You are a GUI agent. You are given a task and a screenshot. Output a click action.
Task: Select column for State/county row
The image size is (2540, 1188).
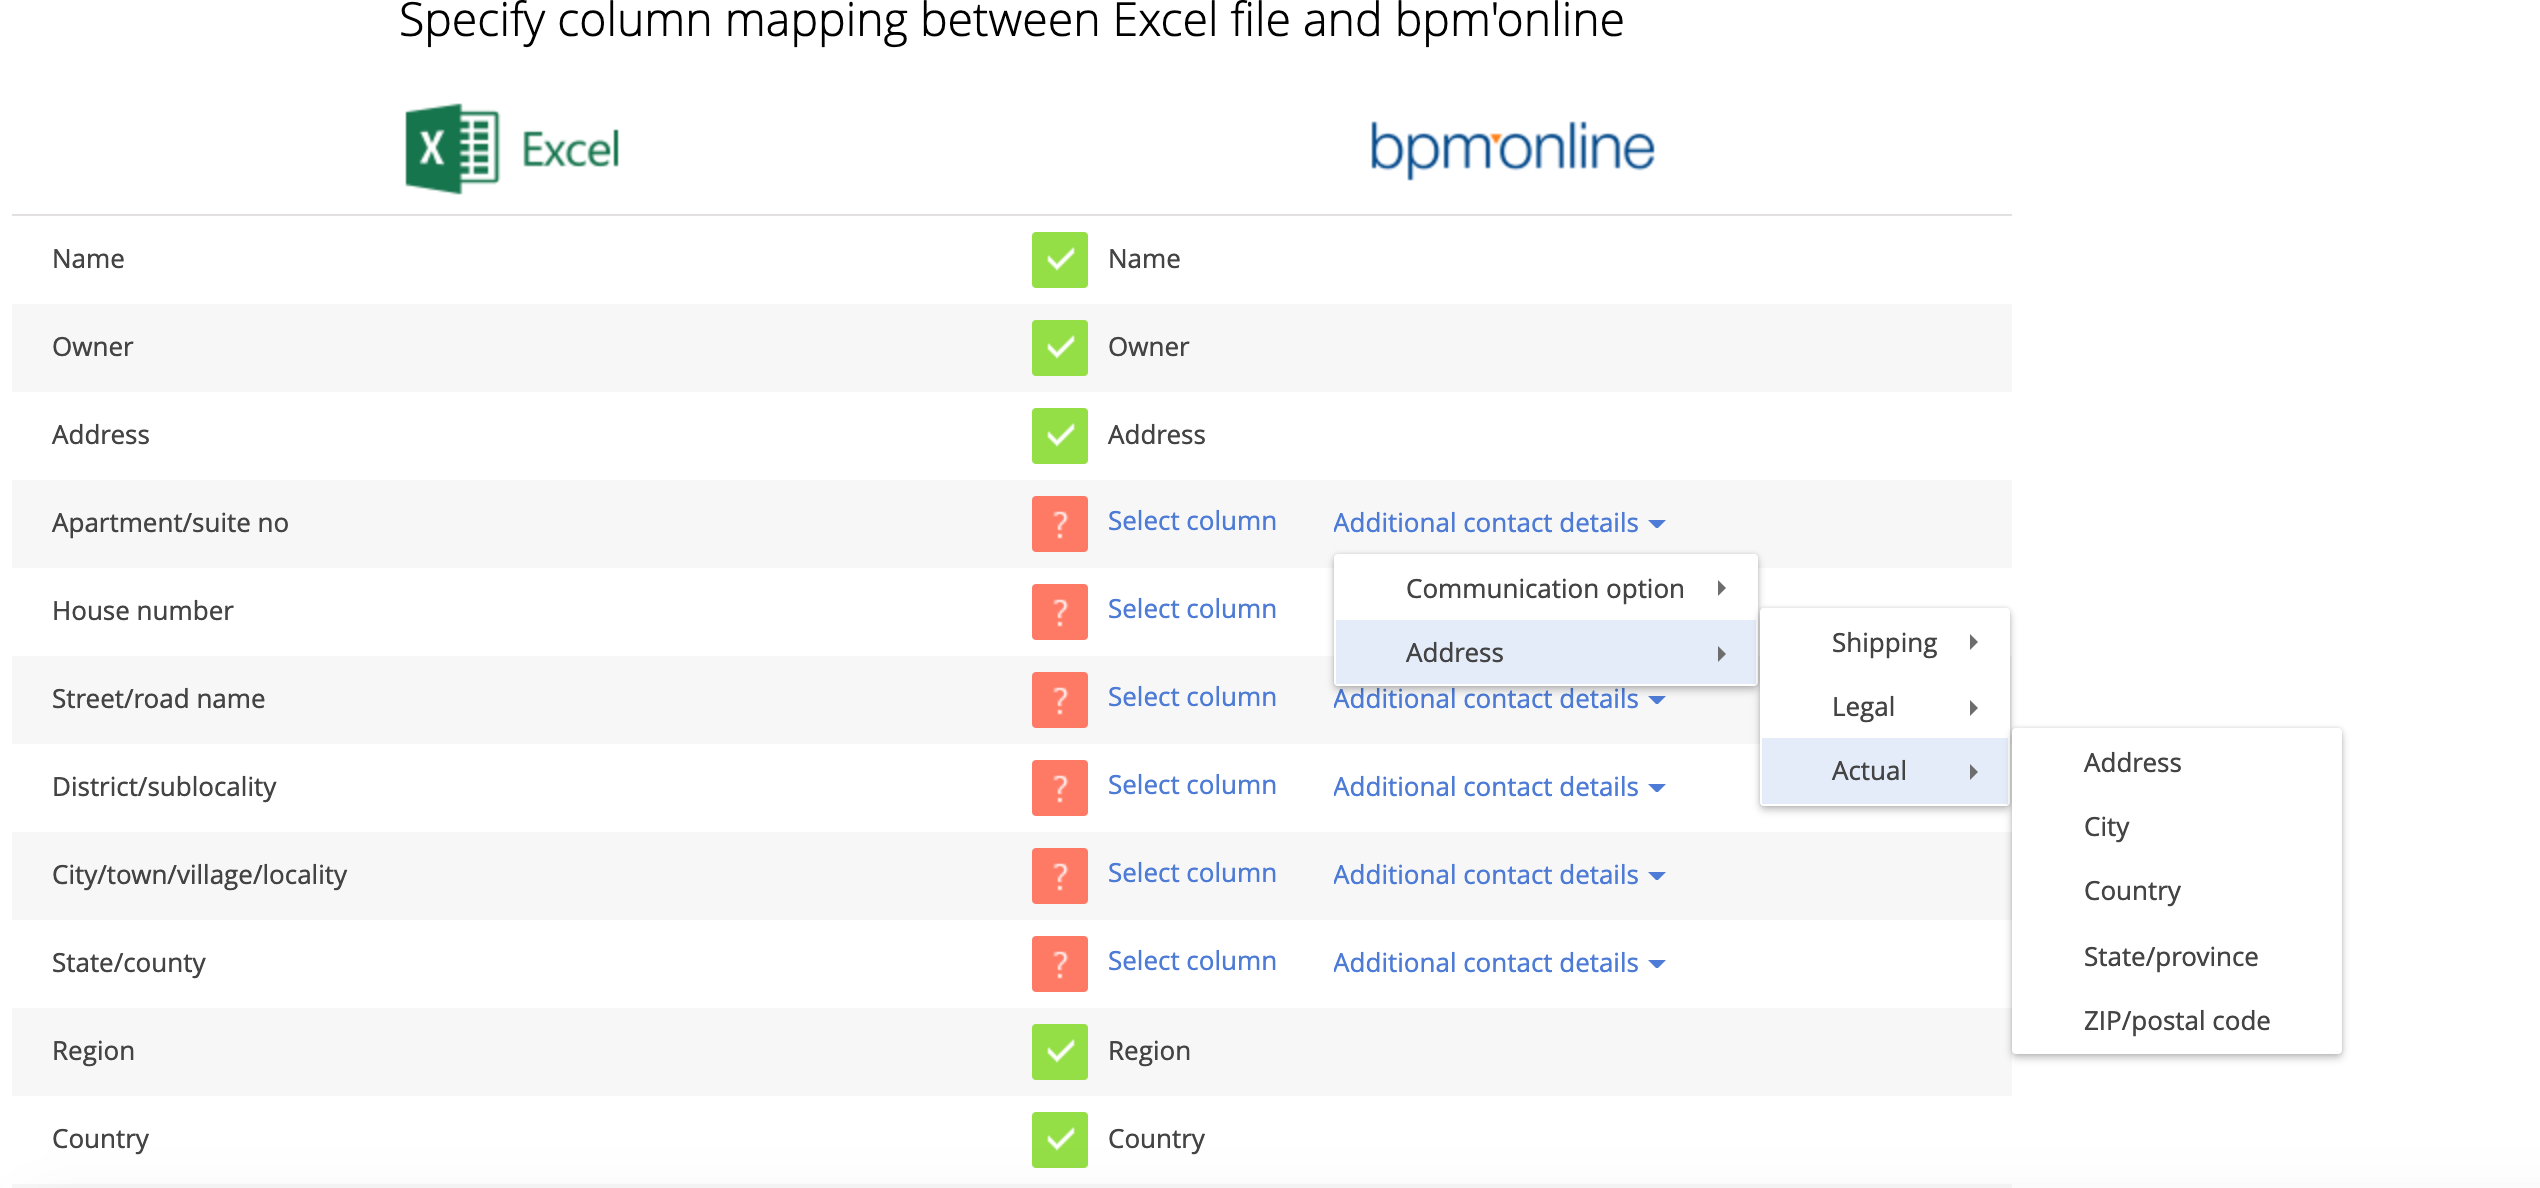(1192, 961)
